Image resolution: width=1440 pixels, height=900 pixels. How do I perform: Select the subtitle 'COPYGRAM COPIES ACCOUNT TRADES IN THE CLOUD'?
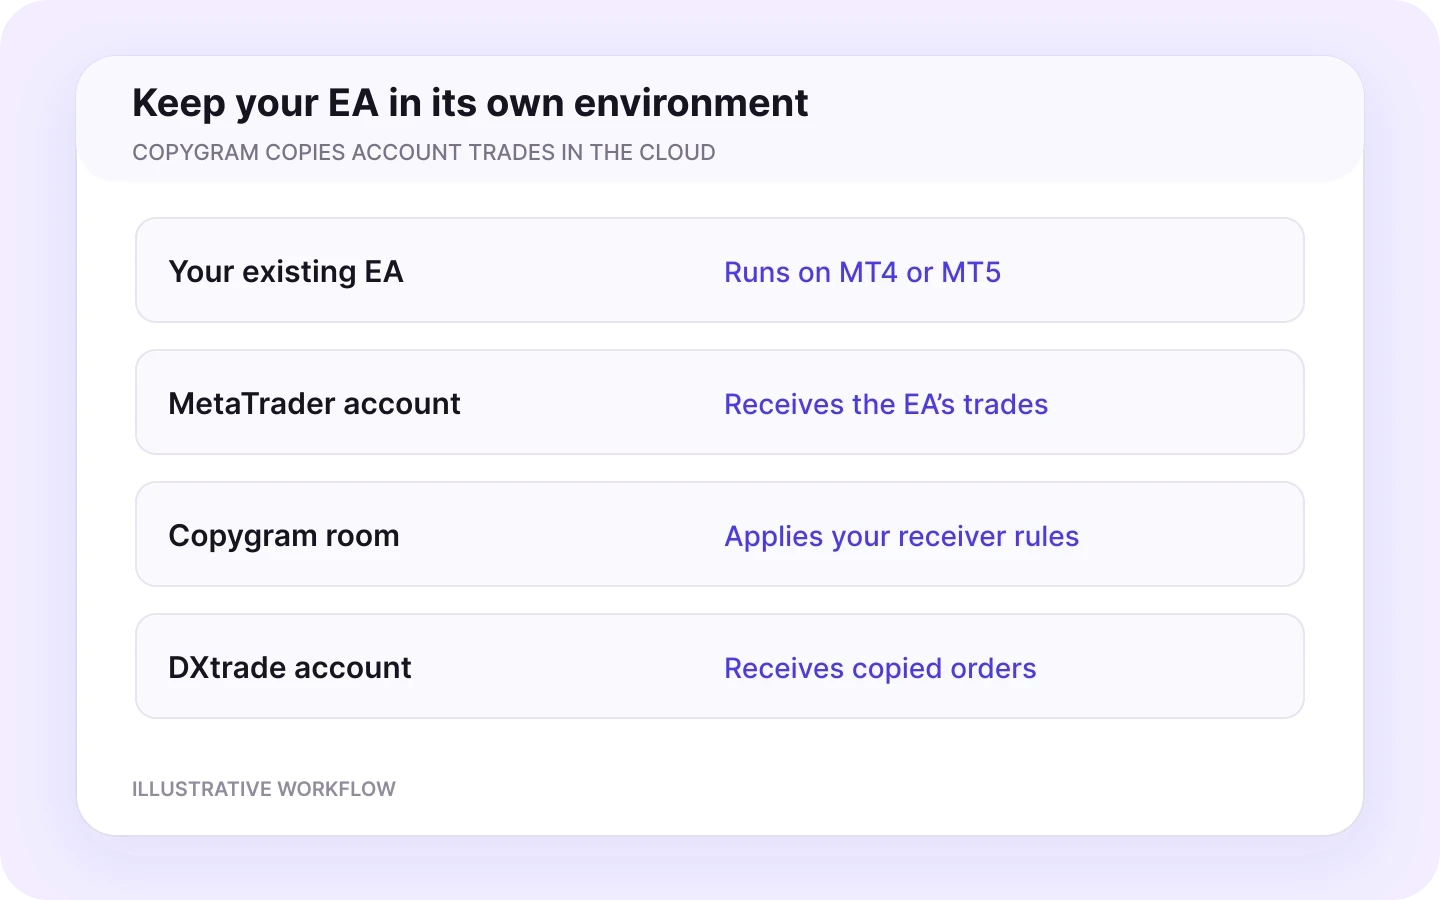(x=424, y=153)
